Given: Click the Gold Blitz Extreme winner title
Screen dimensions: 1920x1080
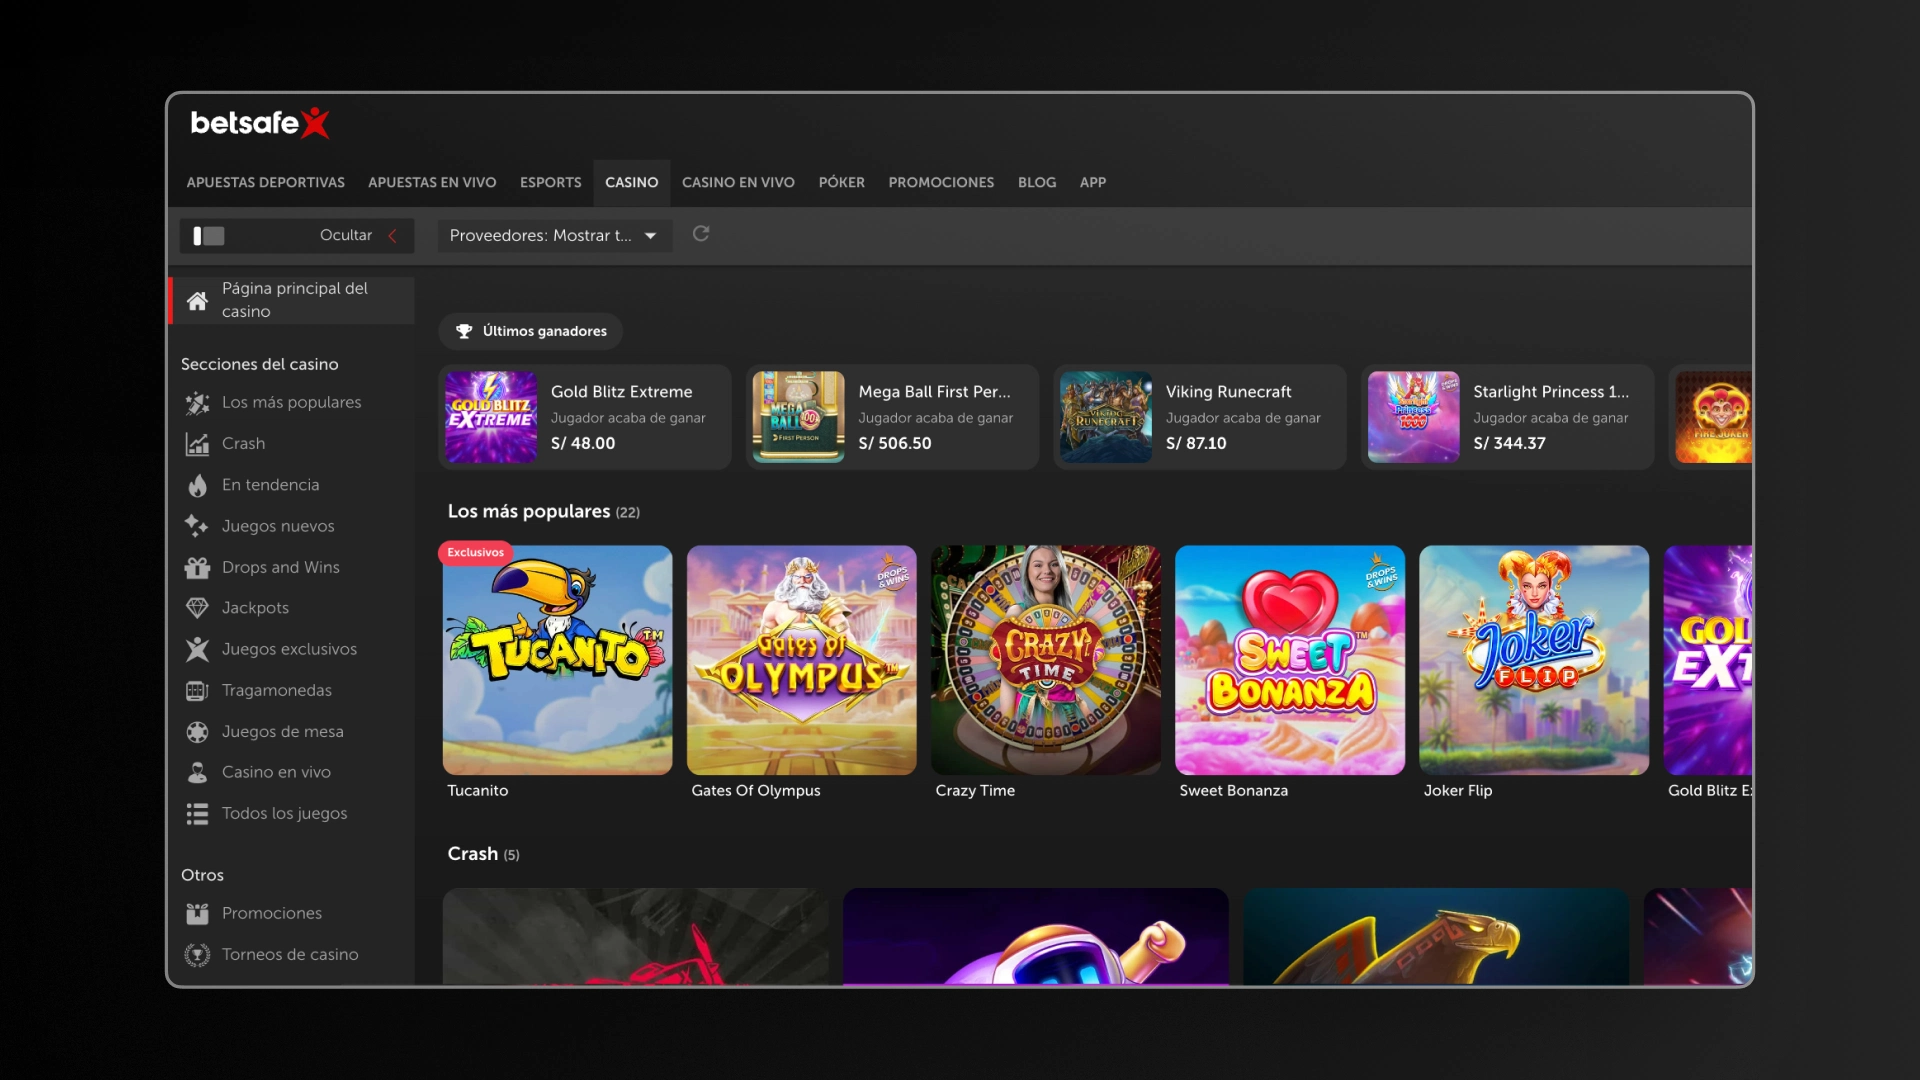Looking at the screenshot, I should (621, 392).
